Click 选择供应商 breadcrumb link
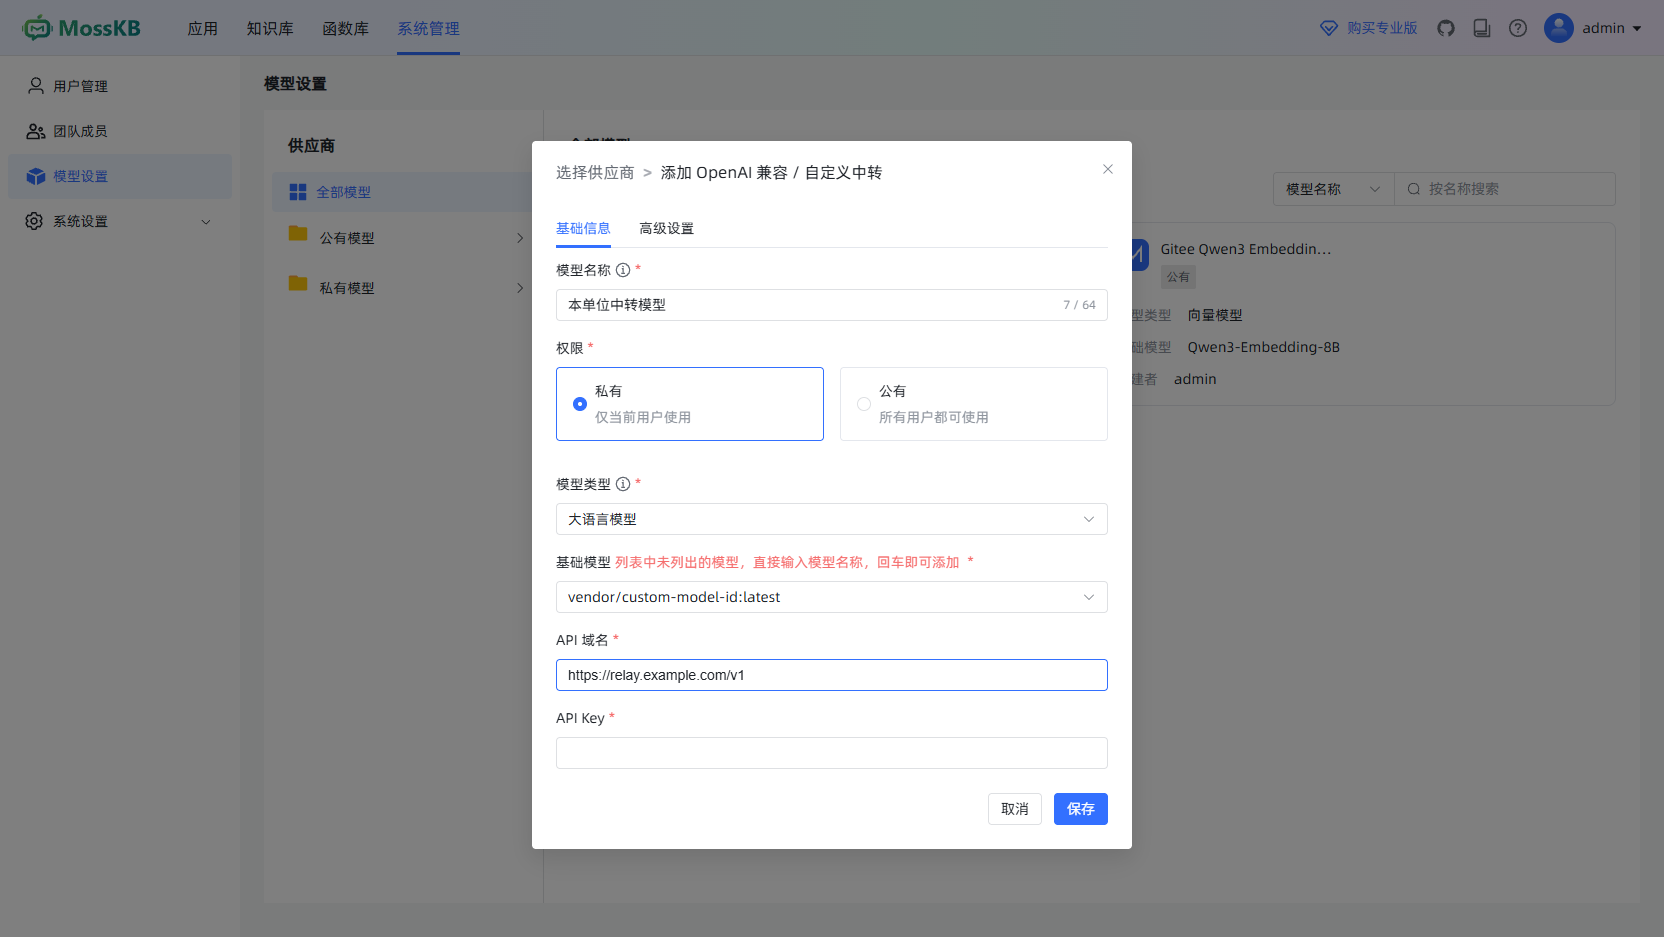This screenshot has height=937, width=1664. (x=595, y=173)
